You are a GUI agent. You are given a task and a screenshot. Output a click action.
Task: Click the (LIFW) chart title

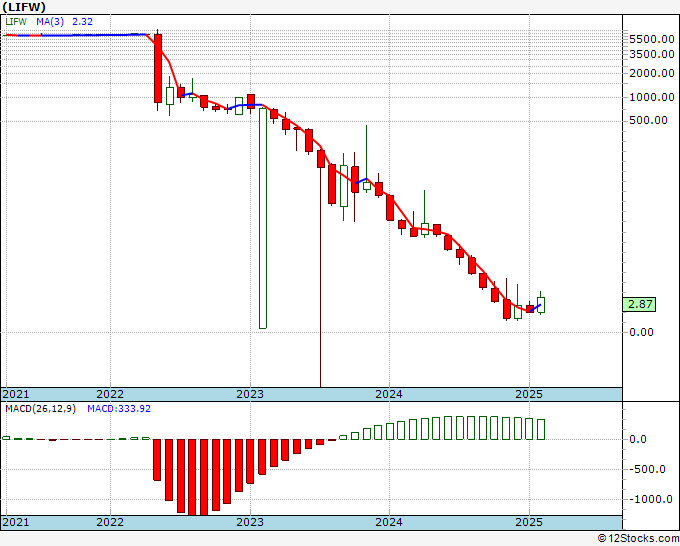click(x=24, y=7)
